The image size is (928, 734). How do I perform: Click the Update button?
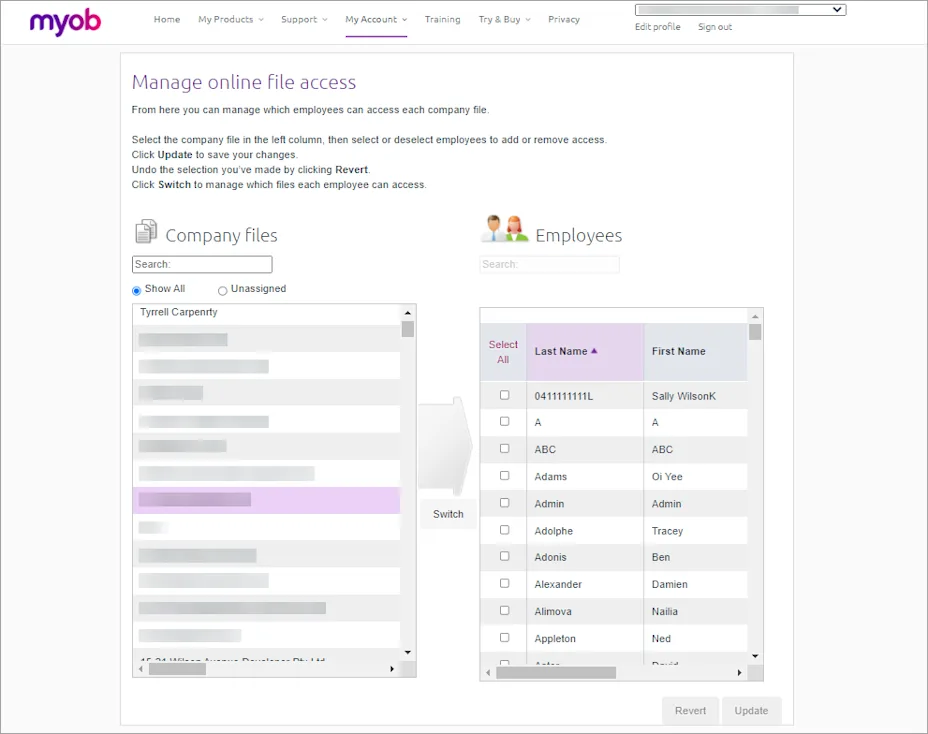[x=751, y=711]
